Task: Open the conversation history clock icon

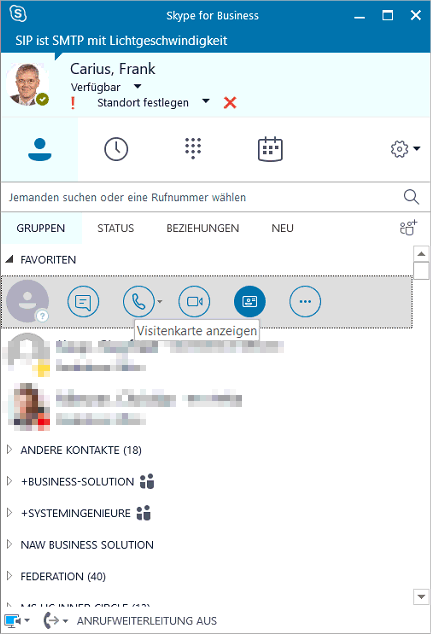Action: coord(116,149)
